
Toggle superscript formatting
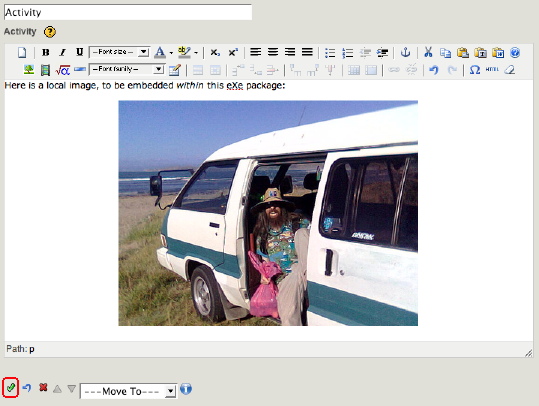233,53
